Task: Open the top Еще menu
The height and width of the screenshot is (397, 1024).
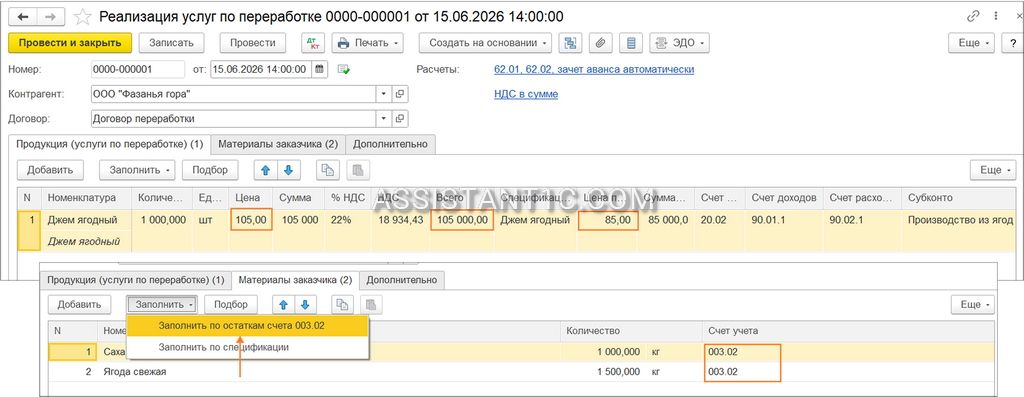Action: click(971, 43)
